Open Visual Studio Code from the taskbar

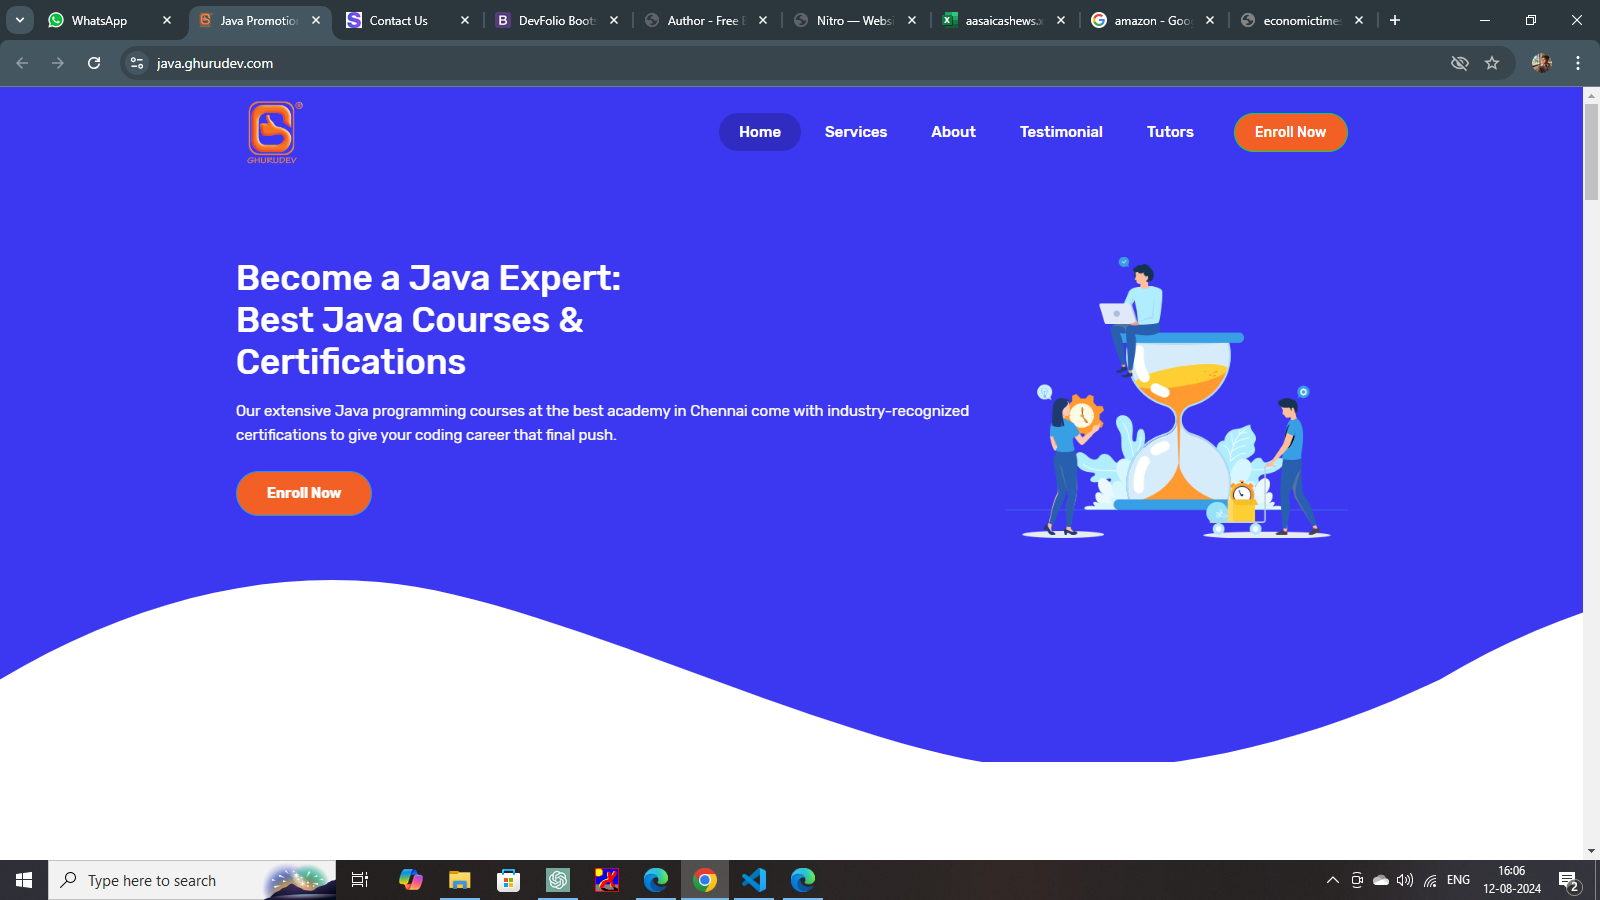754,880
